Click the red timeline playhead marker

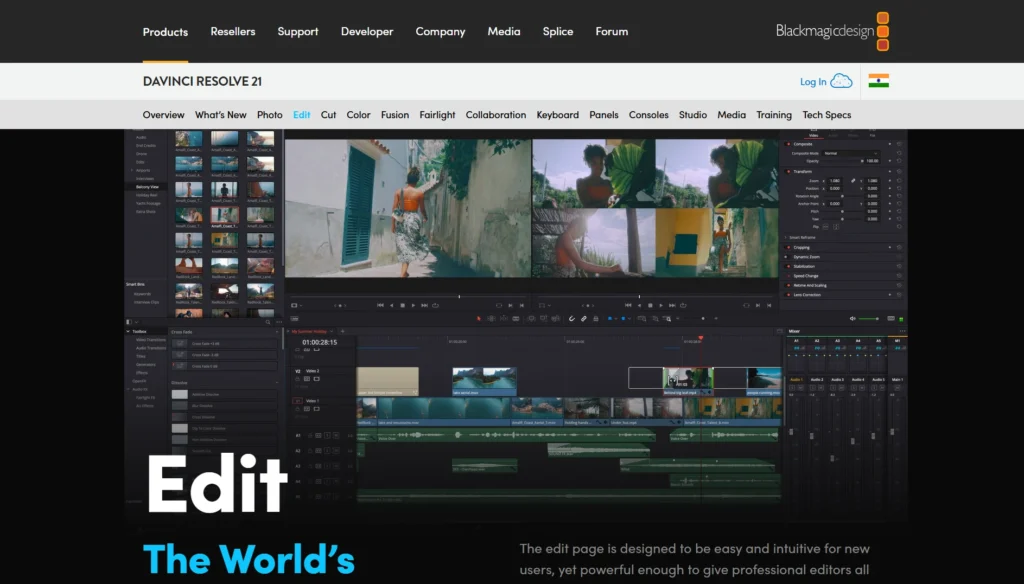(701, 338)
